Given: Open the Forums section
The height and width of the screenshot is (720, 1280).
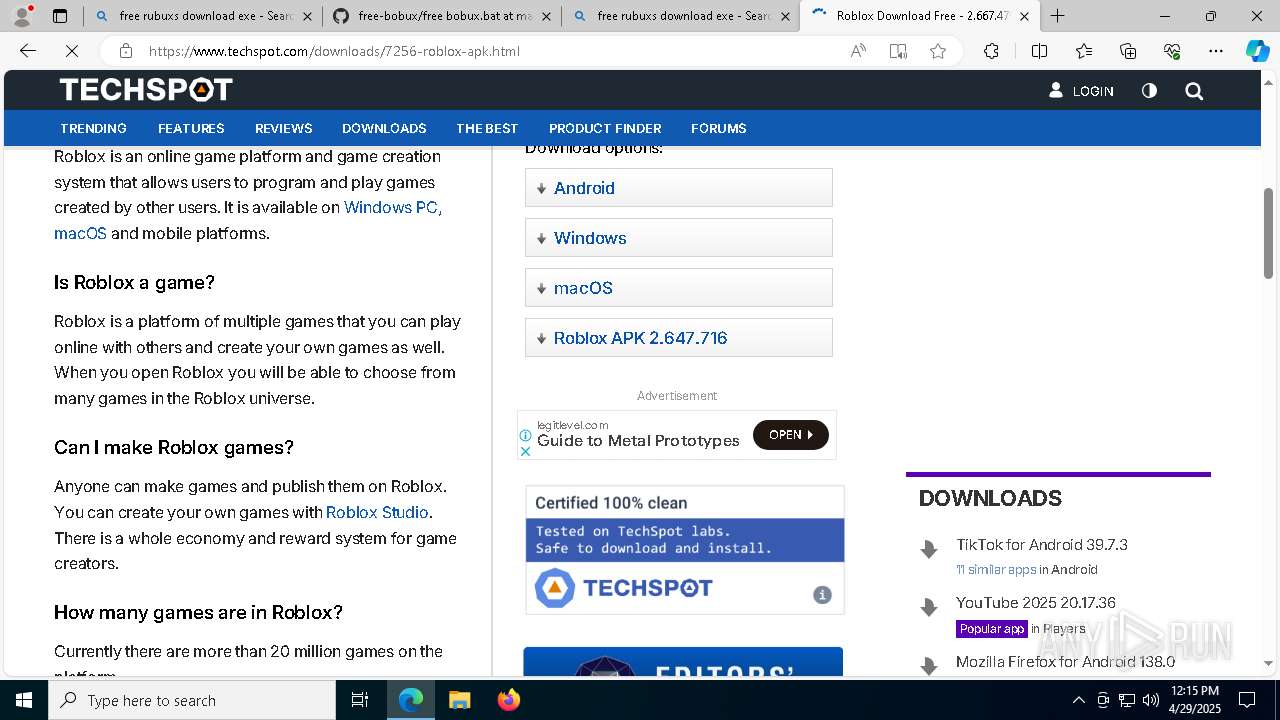Looking at the screenshot, I should click(x=719, y=128).
